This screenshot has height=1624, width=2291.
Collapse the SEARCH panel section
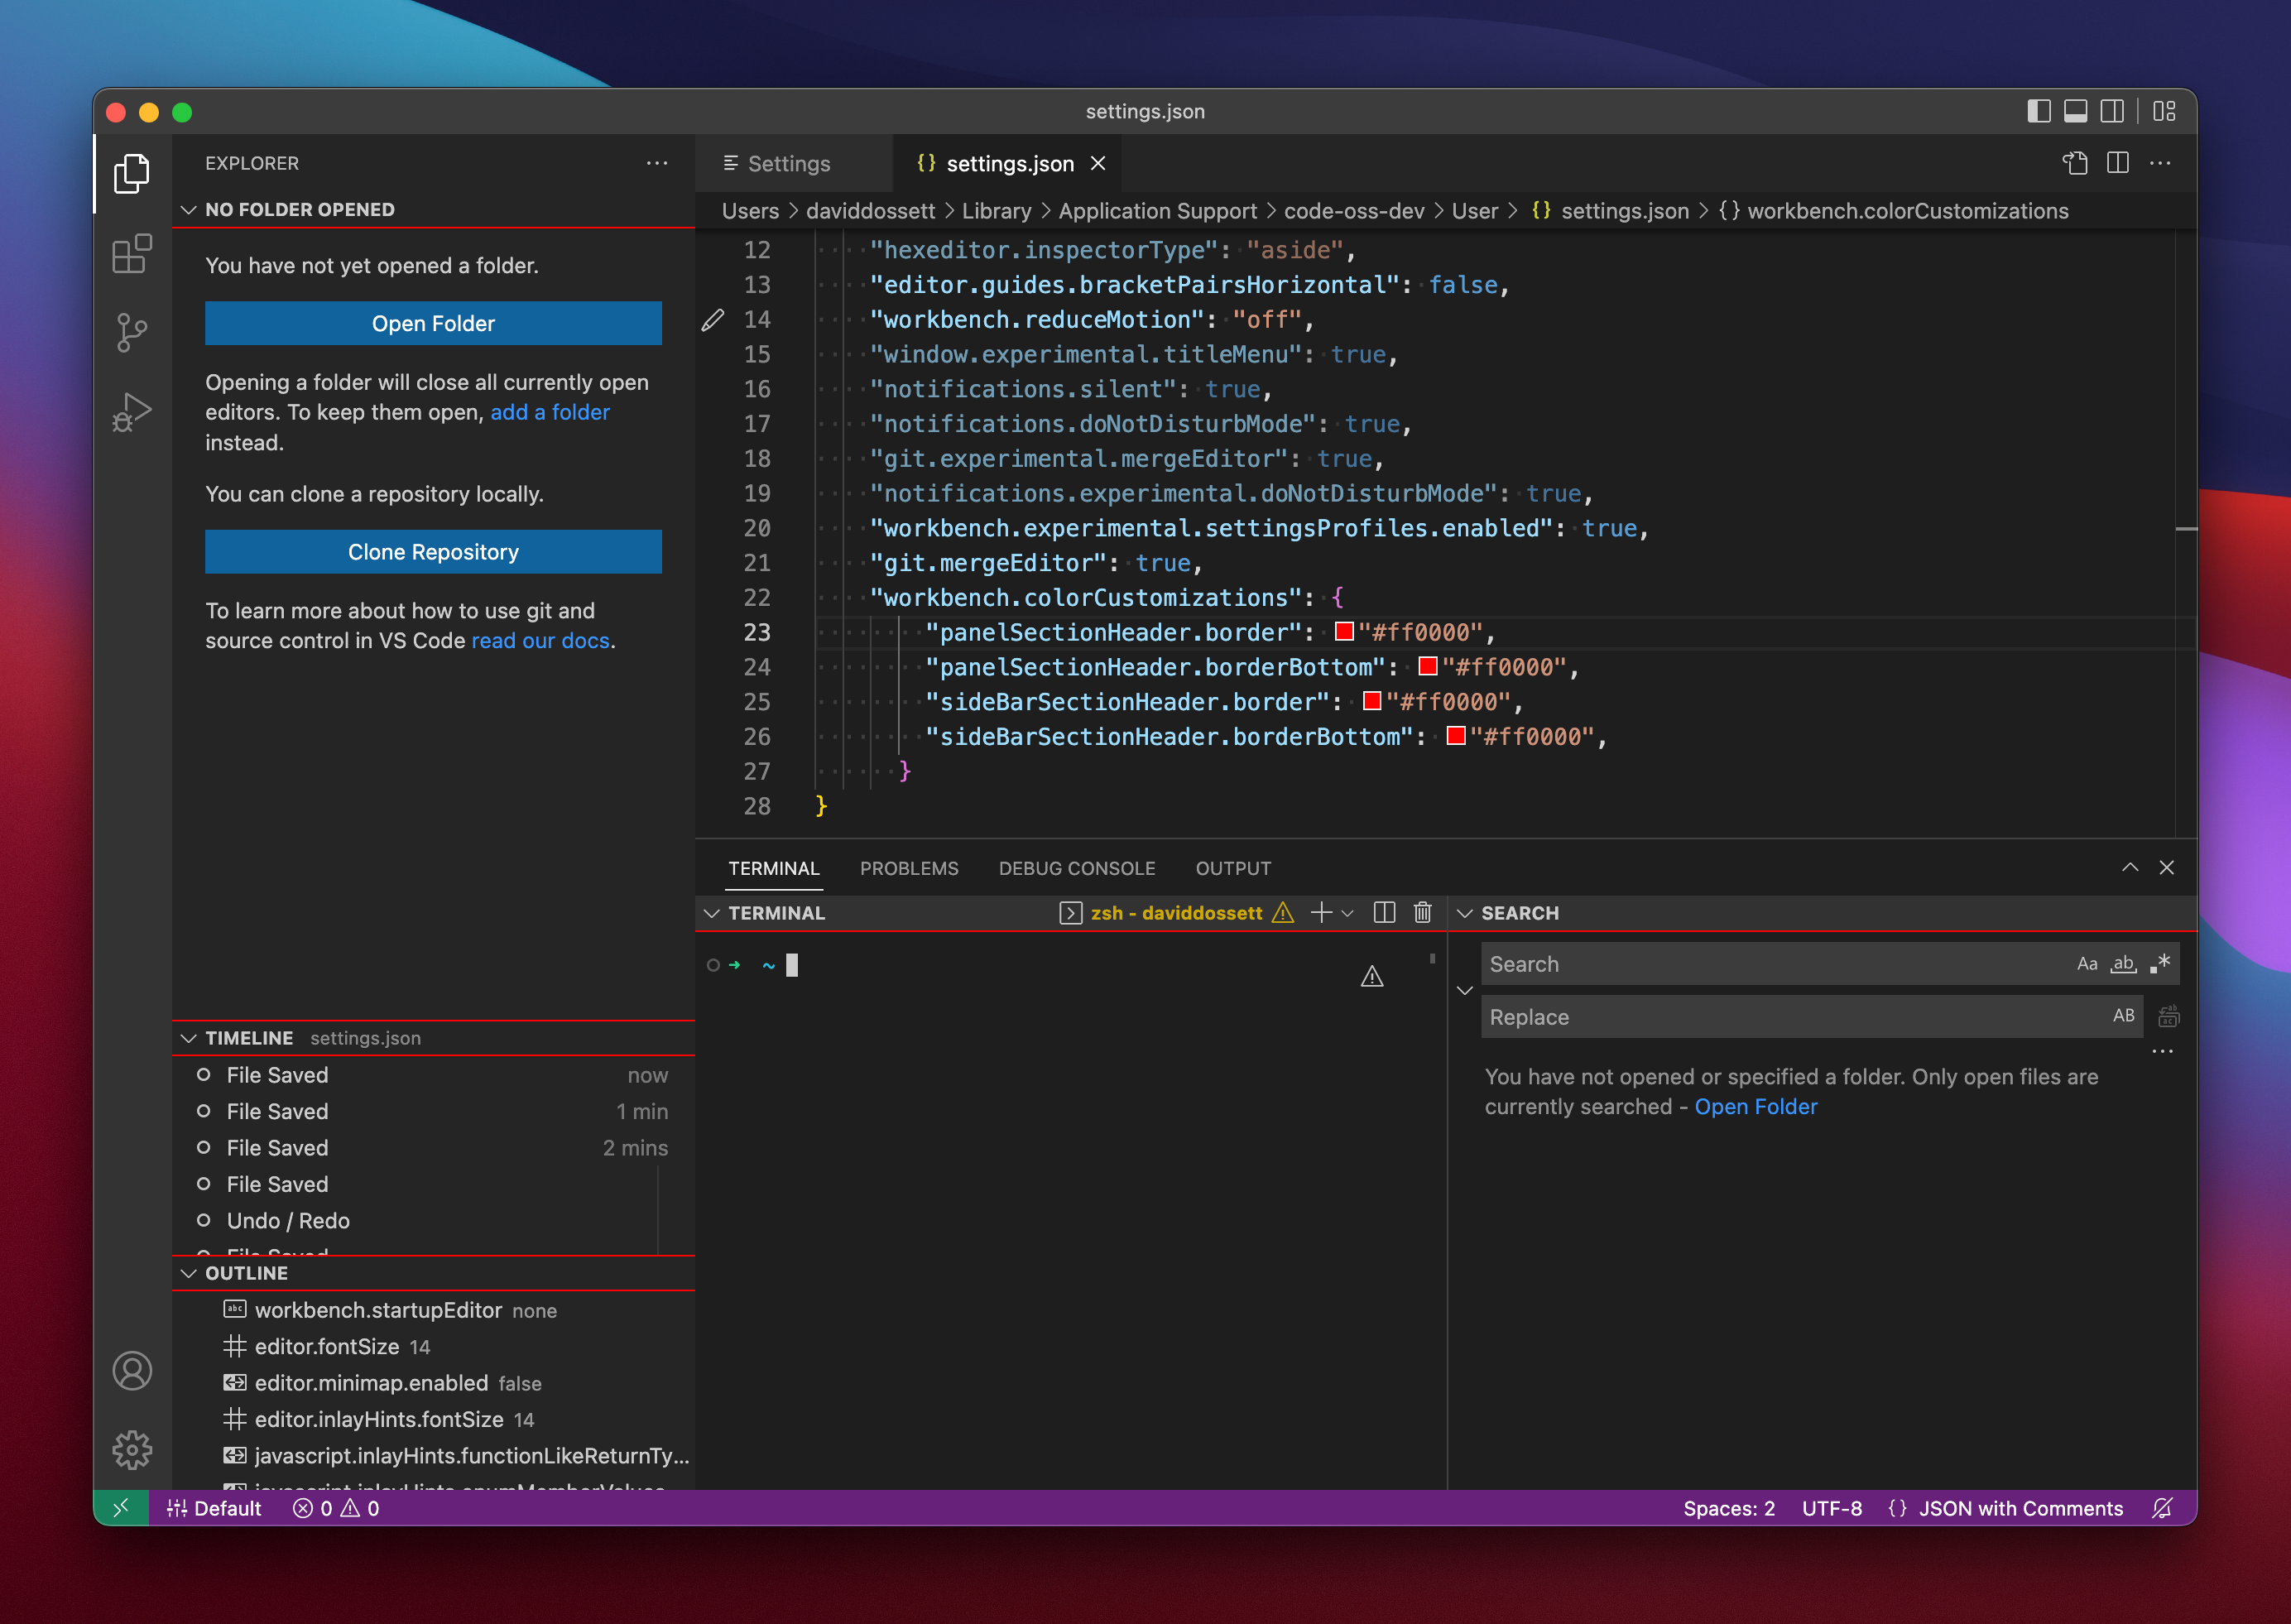point(1465,913)
